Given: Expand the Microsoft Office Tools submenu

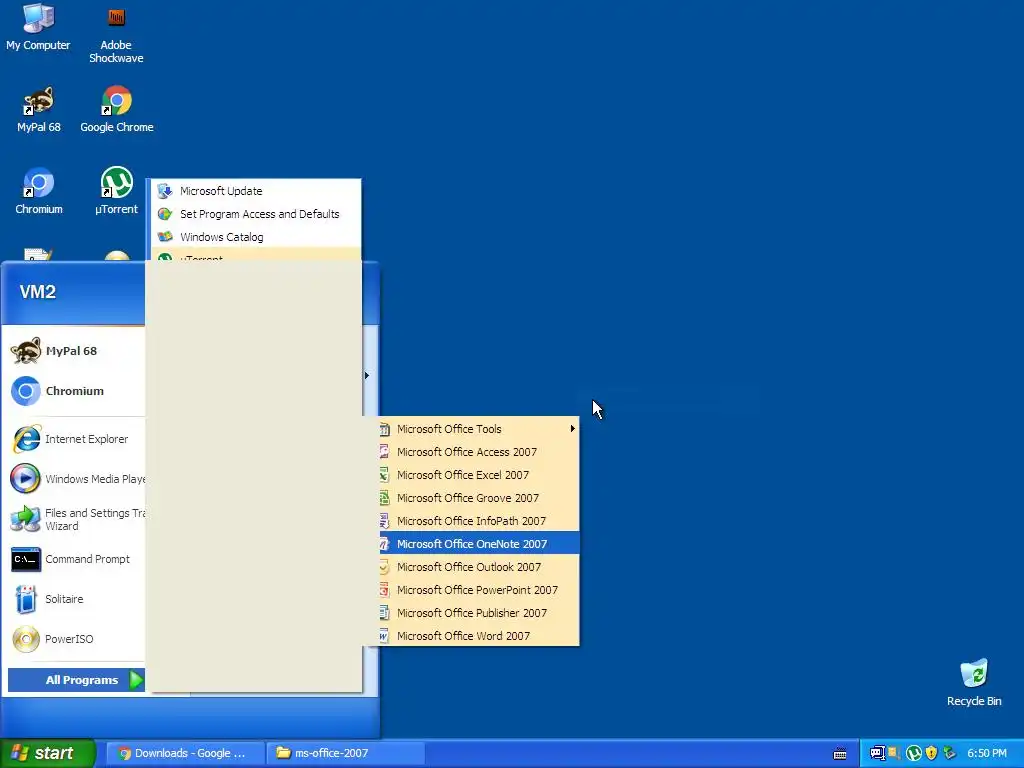Looking at the screenshot, I should pyautogui.click(x=479, y=429).
